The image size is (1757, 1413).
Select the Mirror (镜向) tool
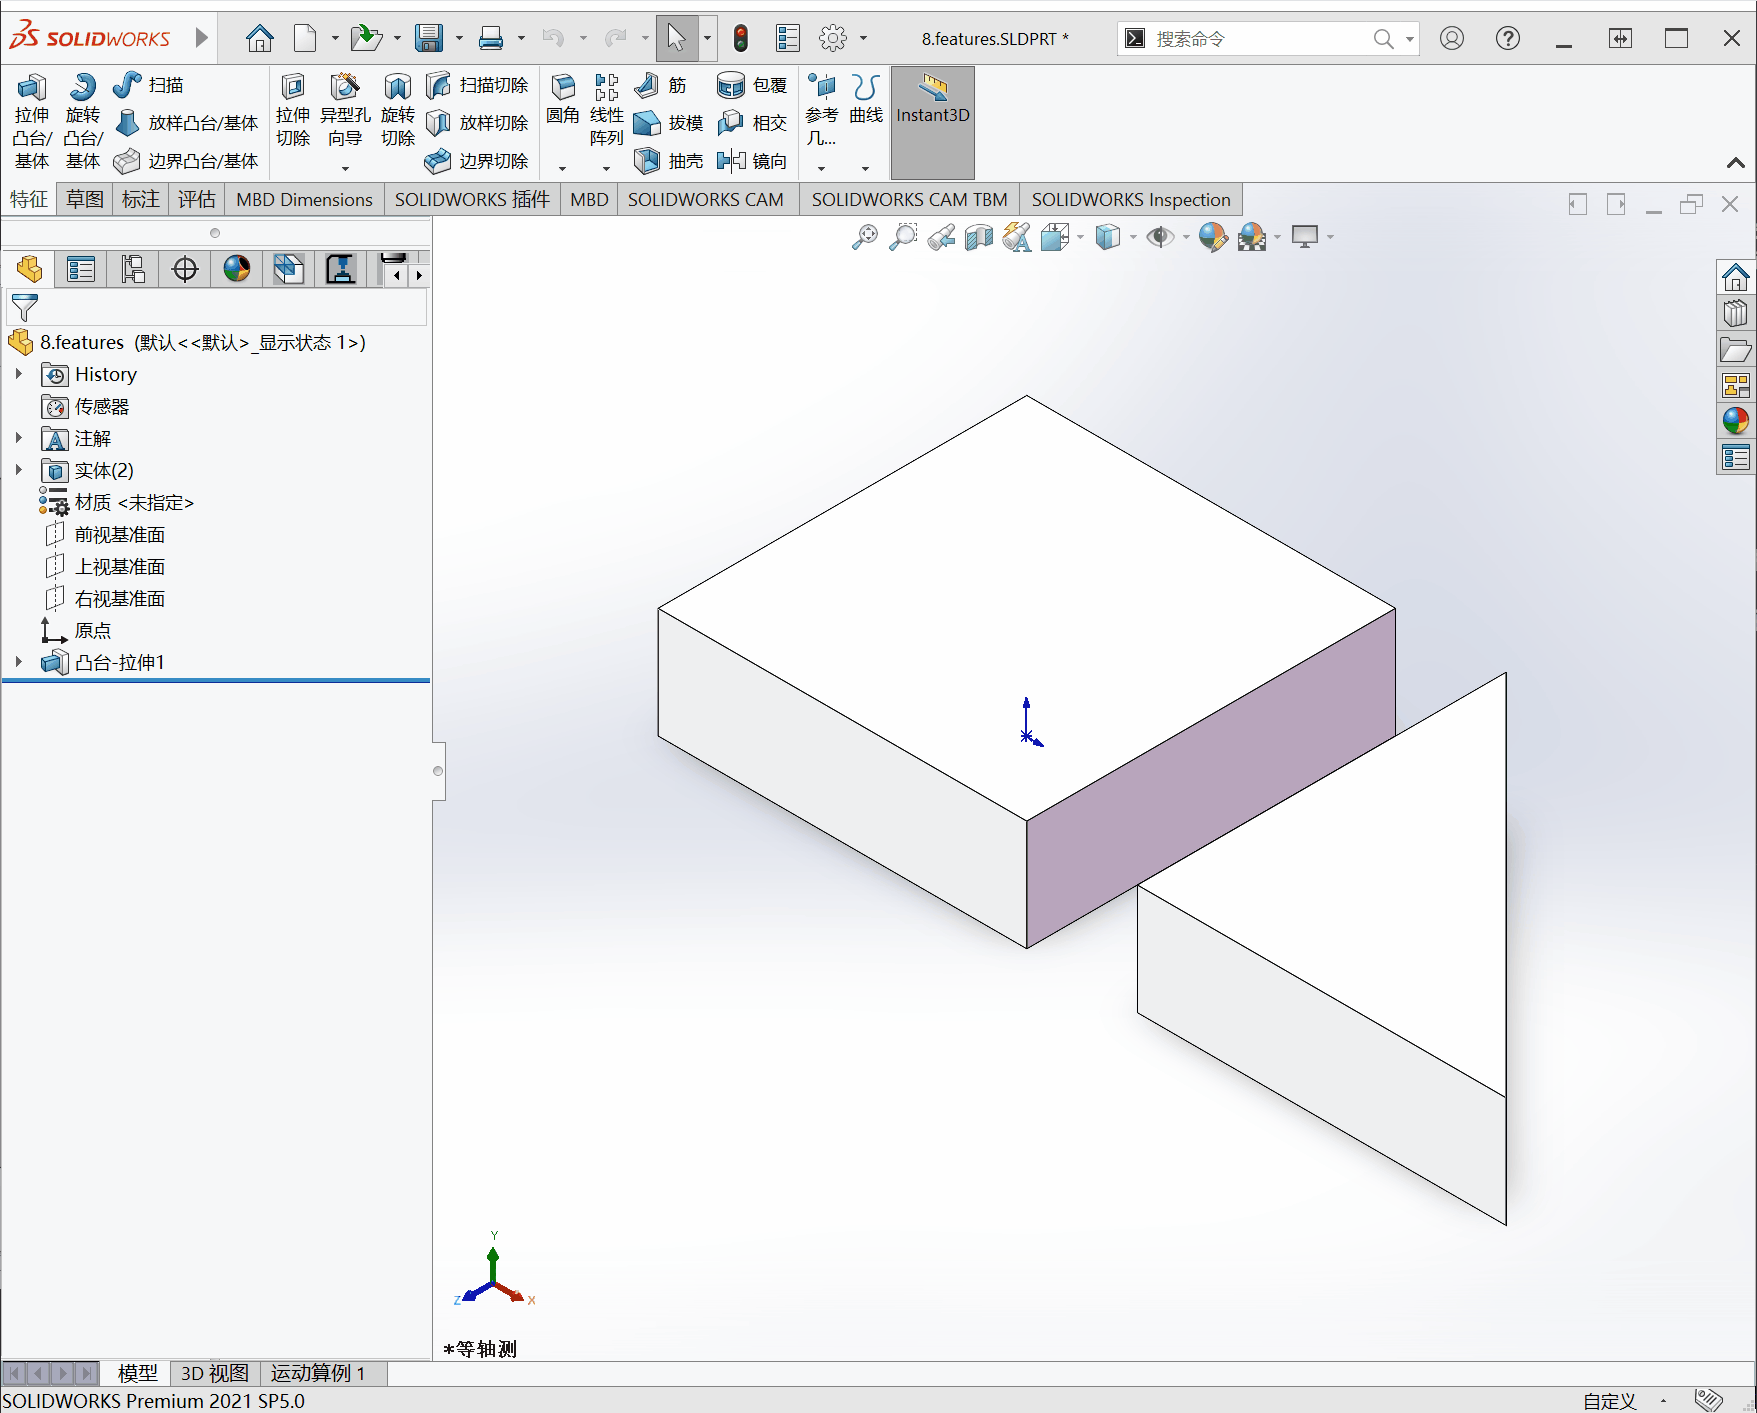[752, 161]
